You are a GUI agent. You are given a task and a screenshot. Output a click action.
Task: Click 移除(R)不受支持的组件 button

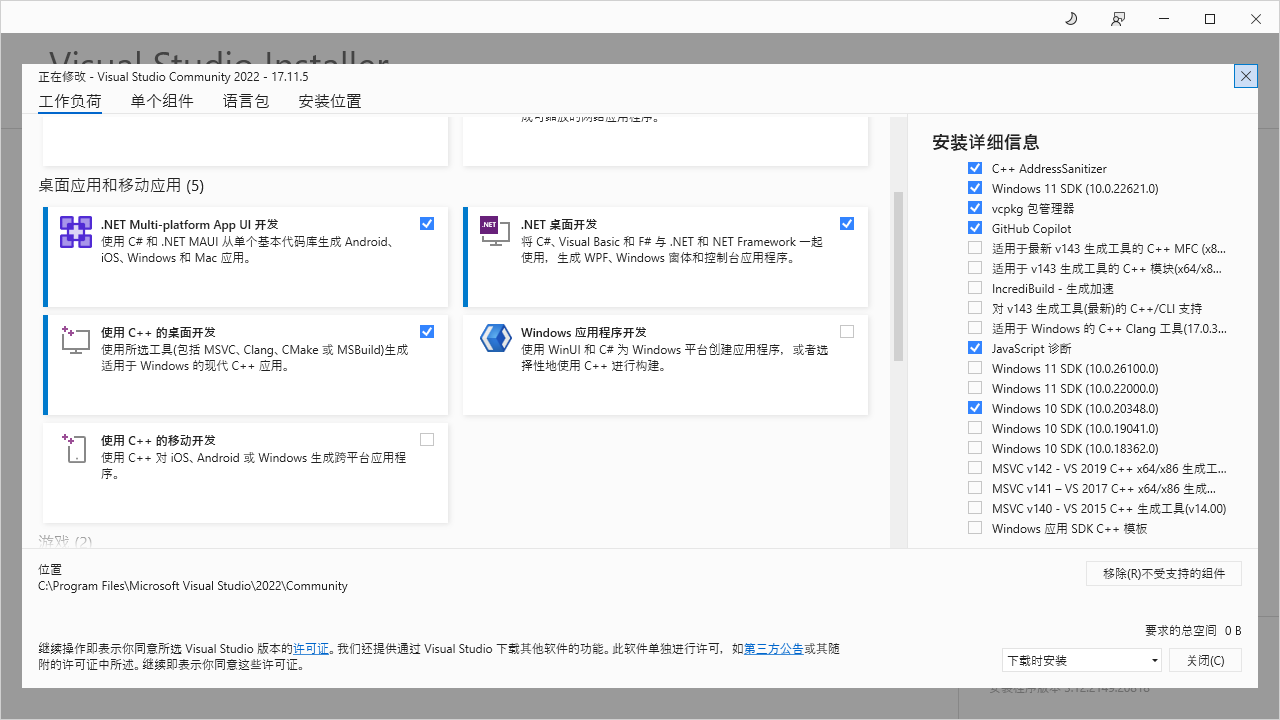pos(1164,573)
